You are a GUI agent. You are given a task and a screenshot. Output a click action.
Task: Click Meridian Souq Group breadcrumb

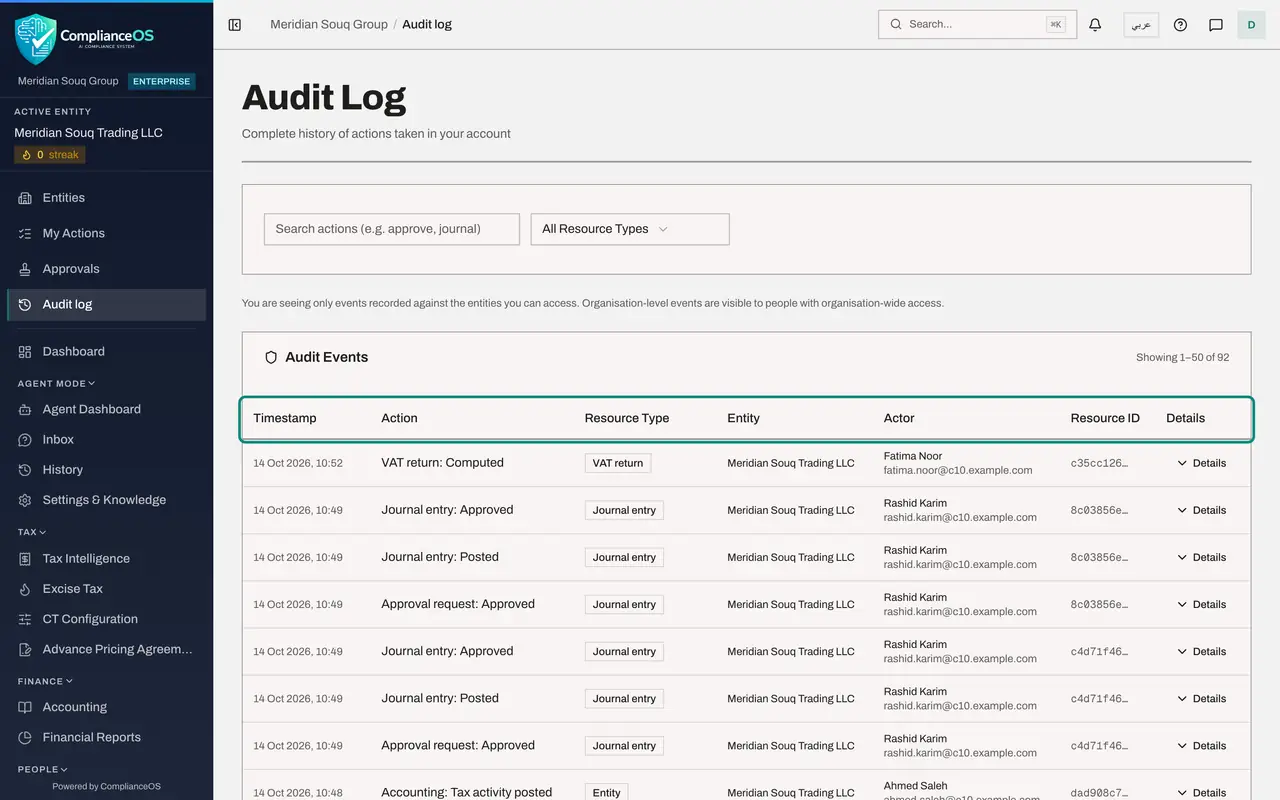[x=329, y=24]
